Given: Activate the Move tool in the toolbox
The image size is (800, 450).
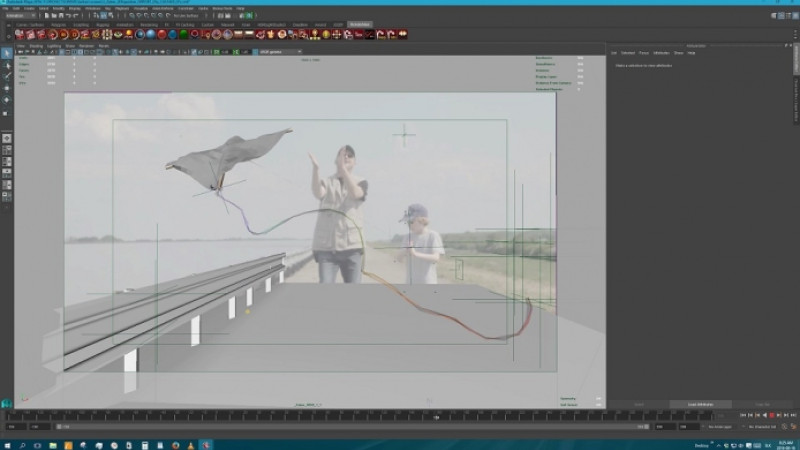Looking at the screenshot, I should tap(7, 89).
